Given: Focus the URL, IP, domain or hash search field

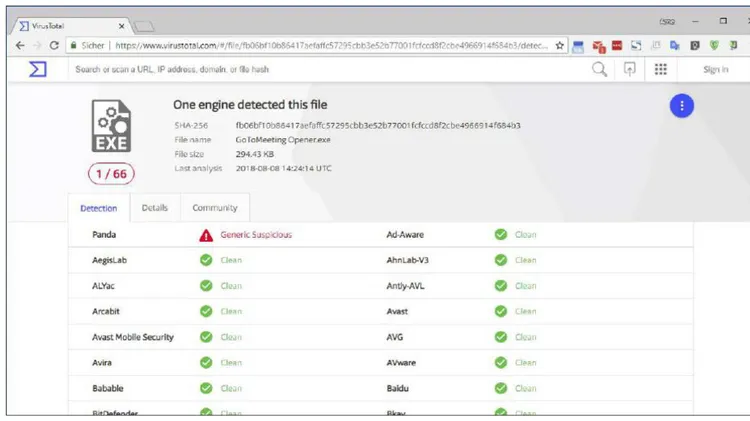Looking at the screenshot, I should (x=330, y=69).
